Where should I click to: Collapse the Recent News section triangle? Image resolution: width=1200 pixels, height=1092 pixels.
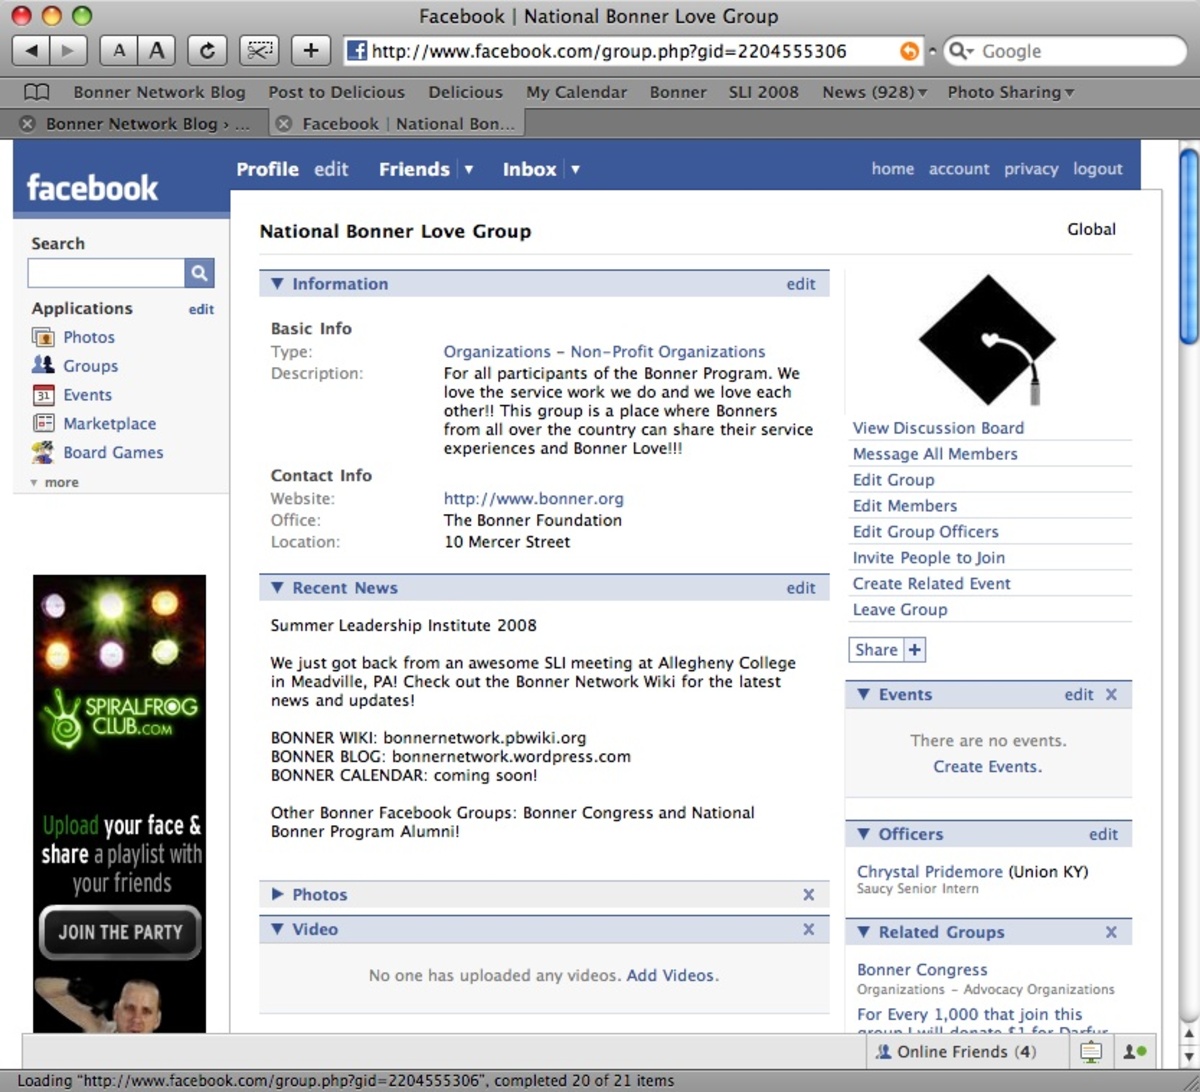277,587
